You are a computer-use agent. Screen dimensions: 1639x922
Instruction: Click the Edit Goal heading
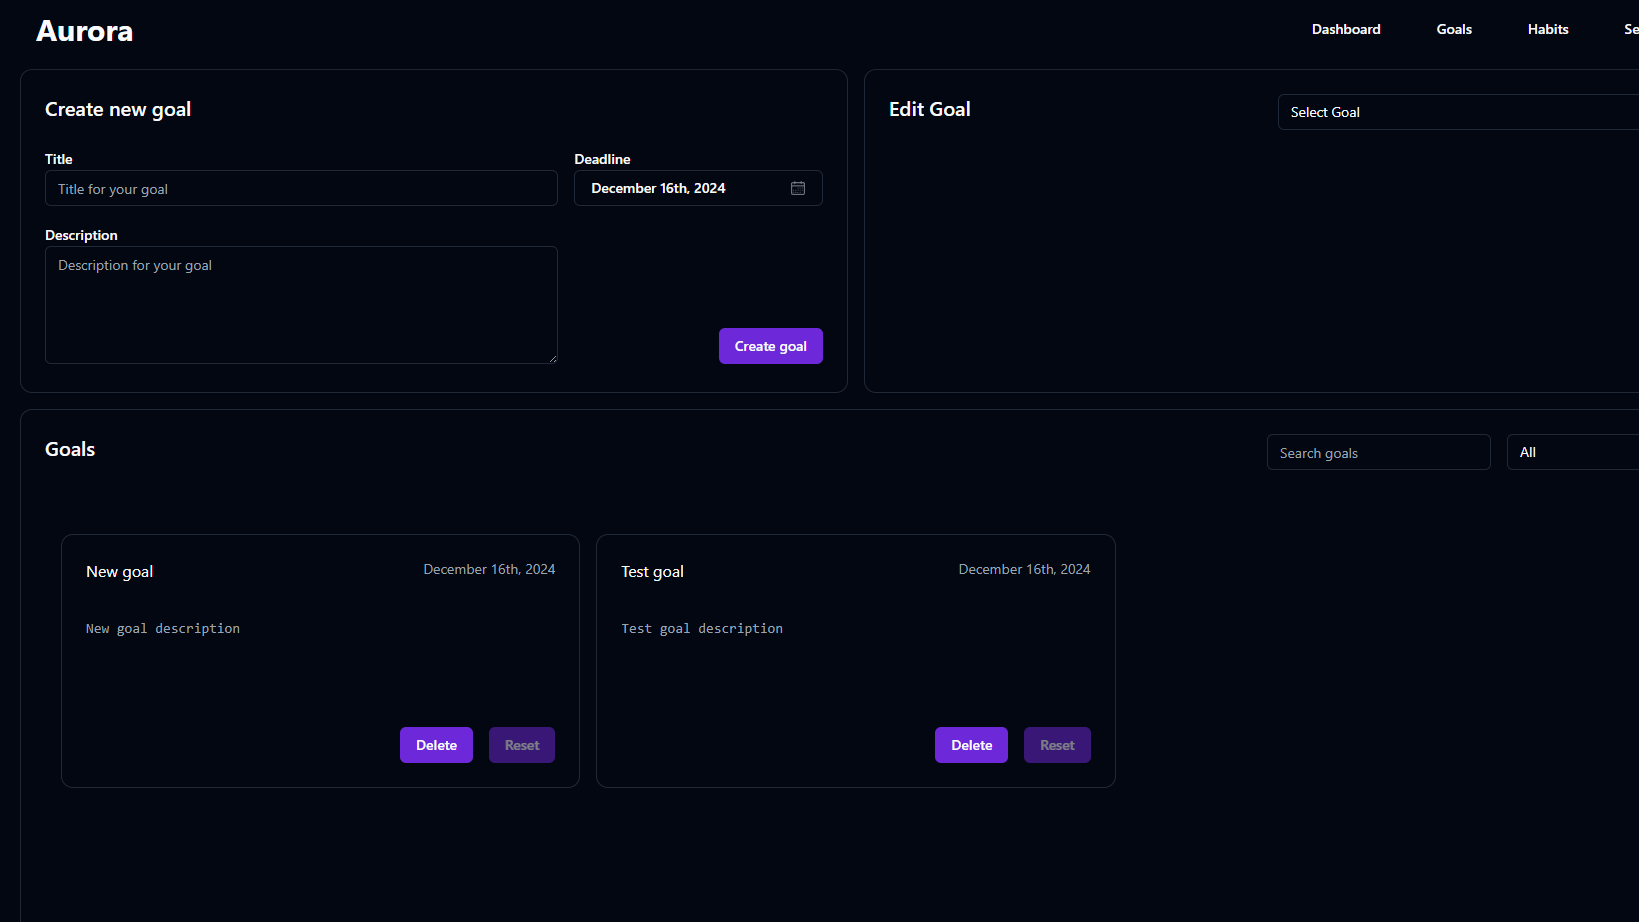[x=929, y=108]
